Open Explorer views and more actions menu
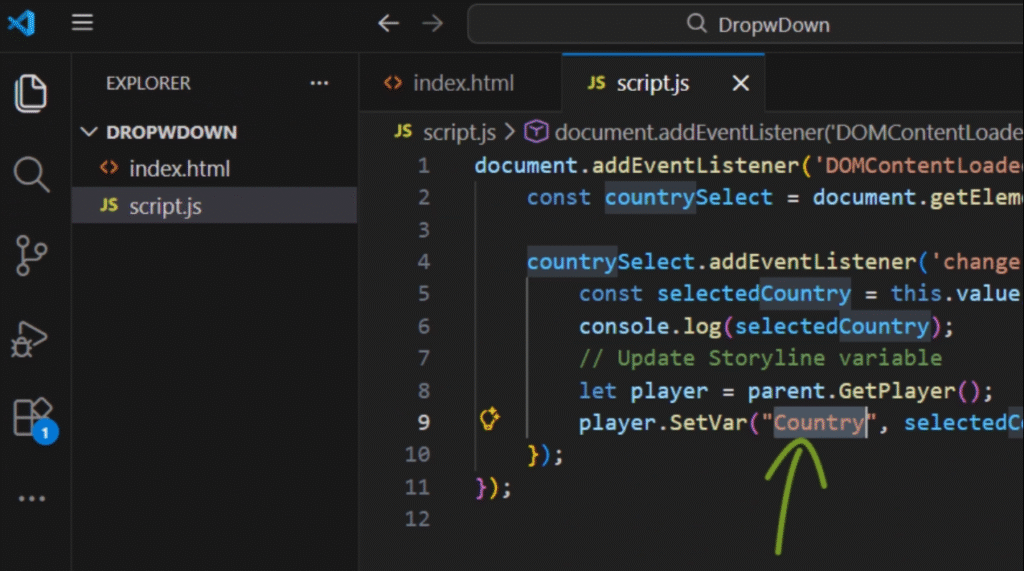The image size is (1024, 571). pos(319,84)
